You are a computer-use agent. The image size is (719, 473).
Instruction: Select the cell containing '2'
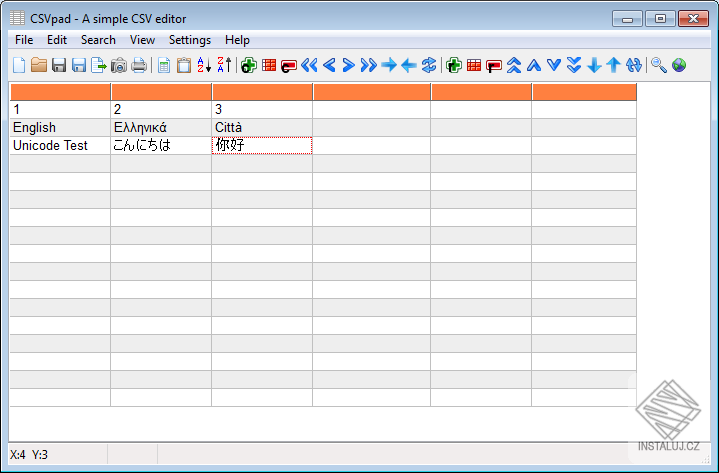(161, 110)
